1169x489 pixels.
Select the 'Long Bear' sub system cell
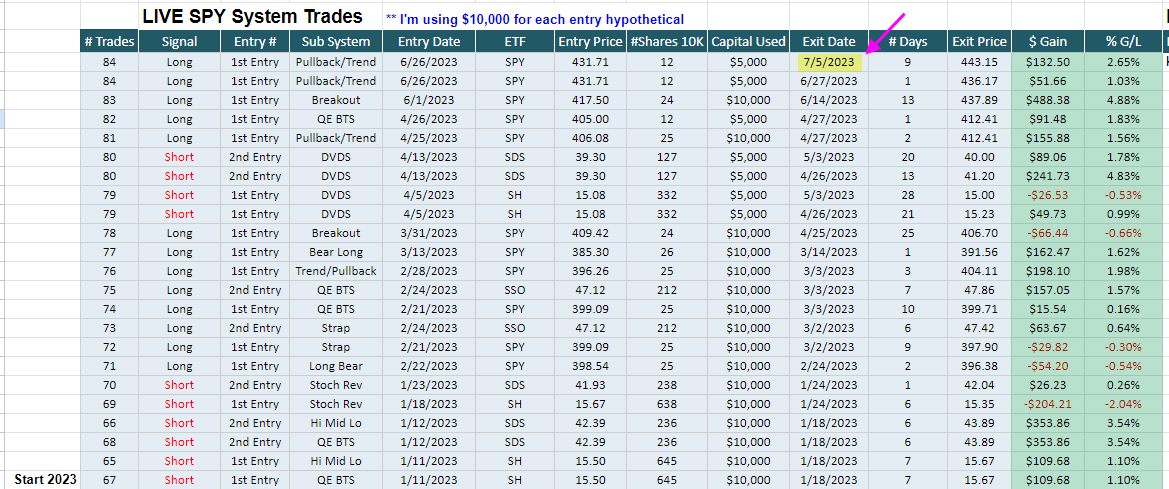[x=335, y=366]
